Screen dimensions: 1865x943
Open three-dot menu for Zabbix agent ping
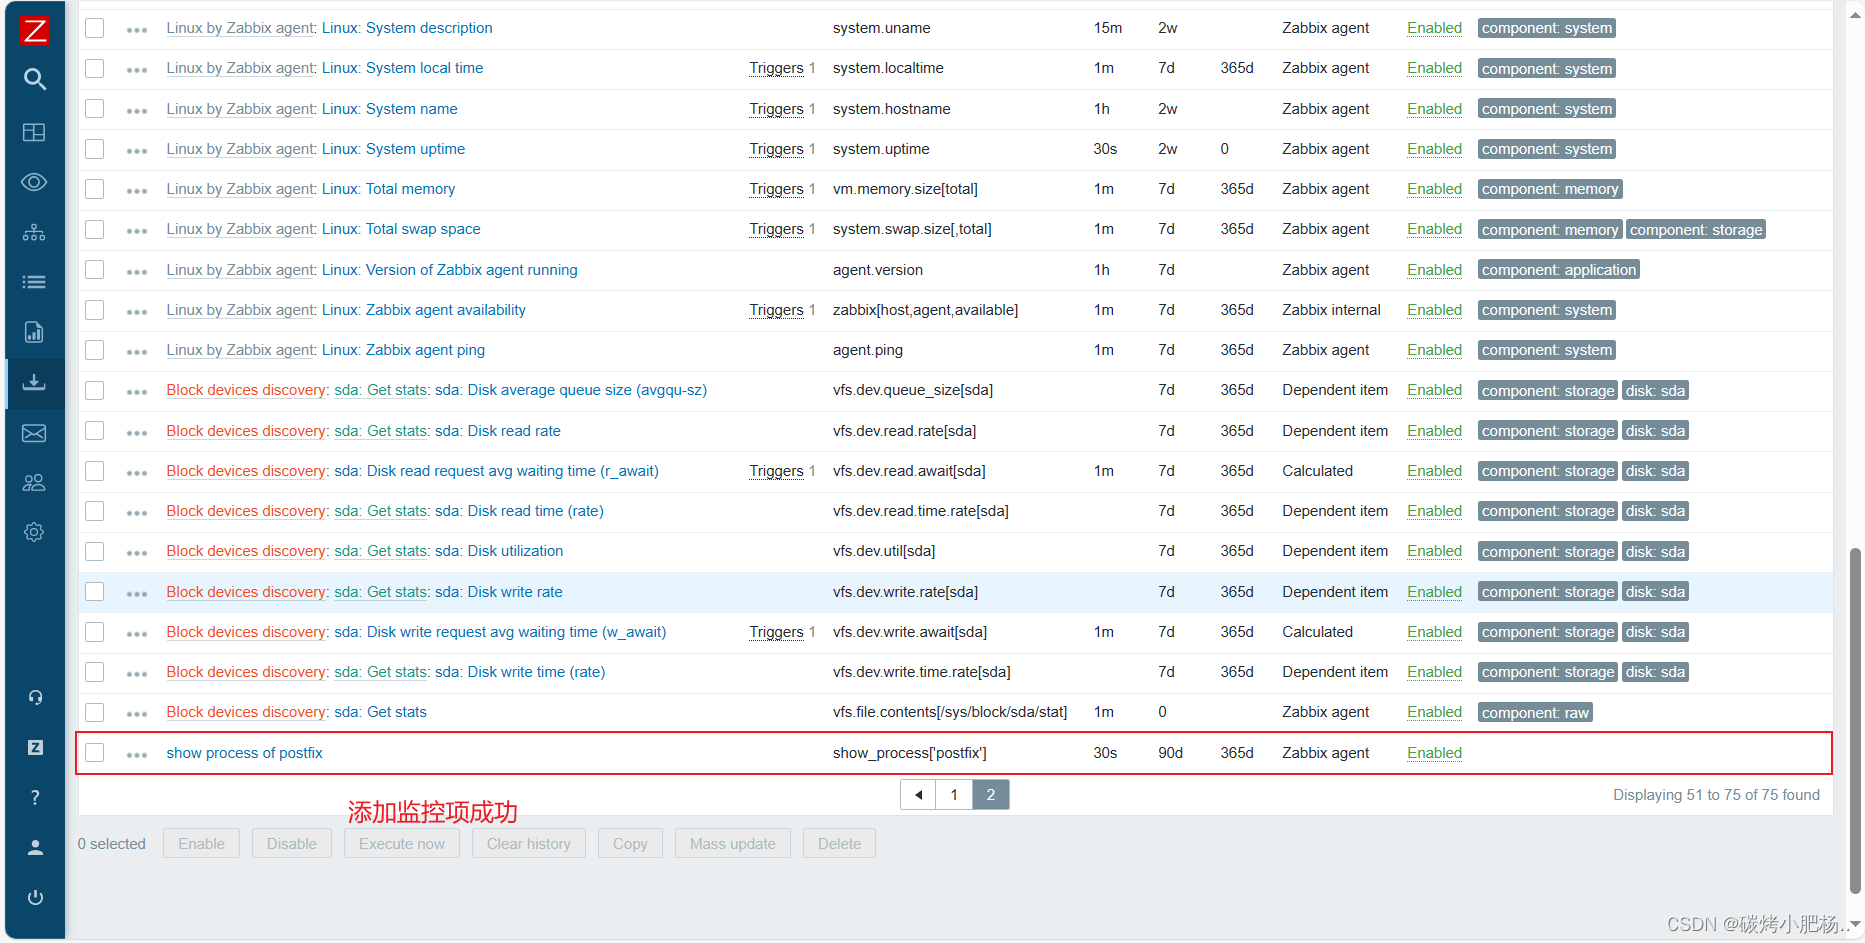pos(137,352)
